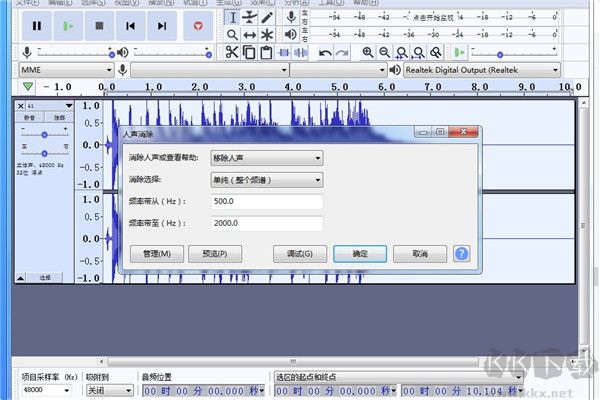
Task: Click the 频率带从 field showing 500.0
Action: pyautogui.click(x=266, y=202)
